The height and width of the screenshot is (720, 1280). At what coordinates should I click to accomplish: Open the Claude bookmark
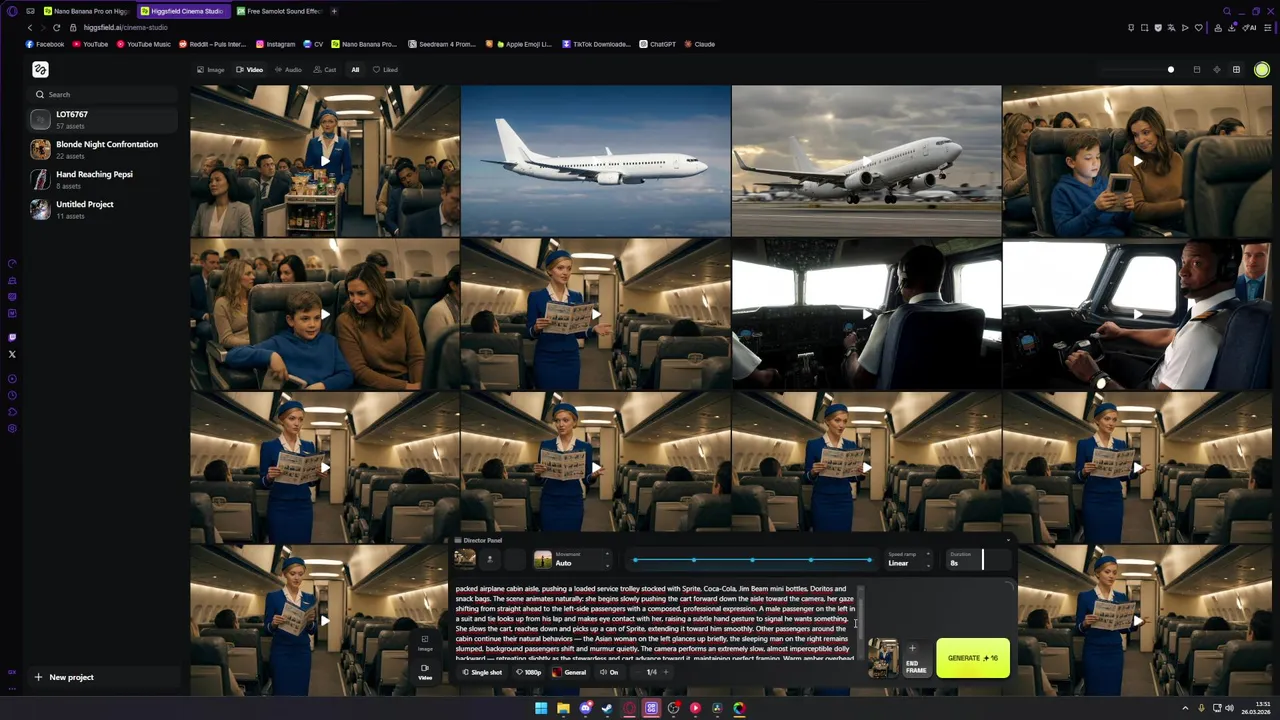tap(699, 44)
